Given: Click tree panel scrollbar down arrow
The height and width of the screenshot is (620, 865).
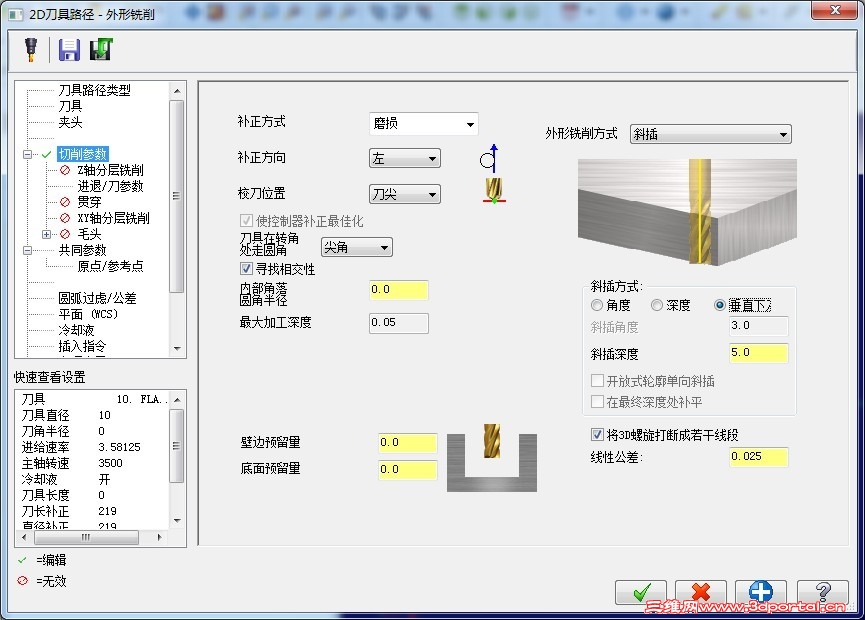Looking at the screenshot, I should [177, 349].
